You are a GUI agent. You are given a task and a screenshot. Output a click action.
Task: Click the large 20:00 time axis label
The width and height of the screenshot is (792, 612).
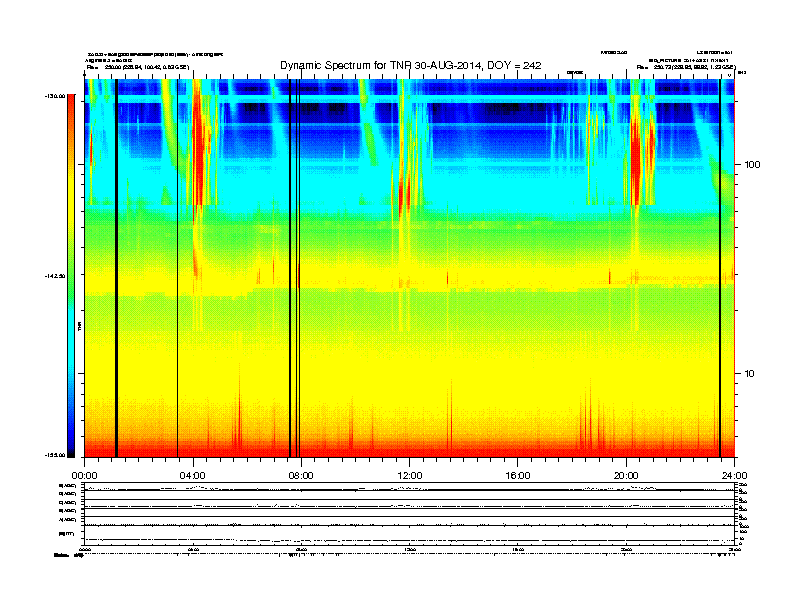626,476
